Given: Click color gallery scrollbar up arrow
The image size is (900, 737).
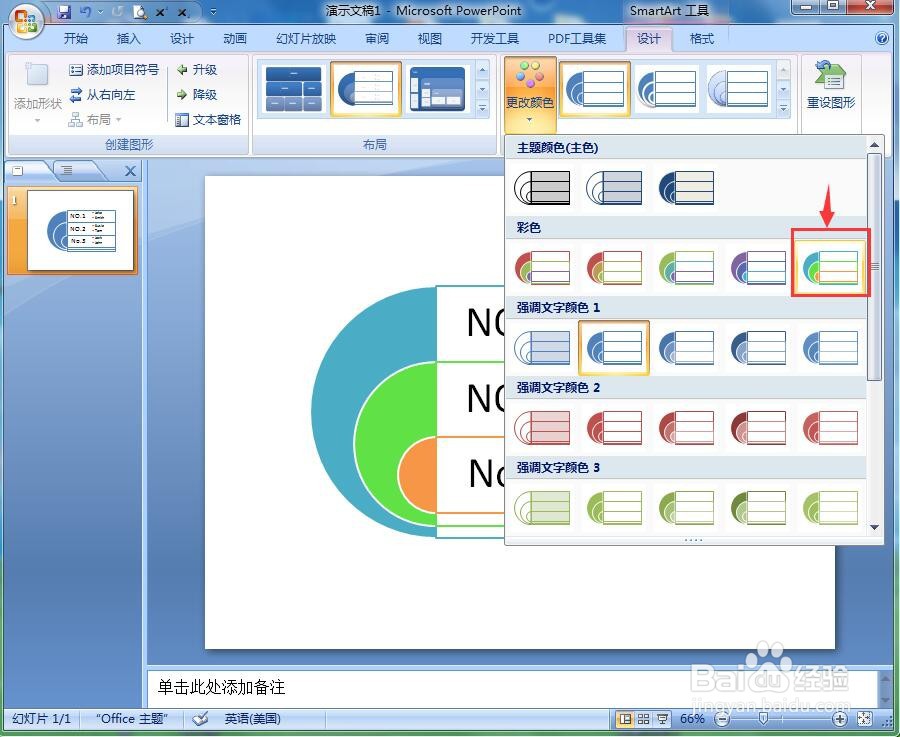Looking at the screenshot, I should pyautogui.click(x=875, y=145).
